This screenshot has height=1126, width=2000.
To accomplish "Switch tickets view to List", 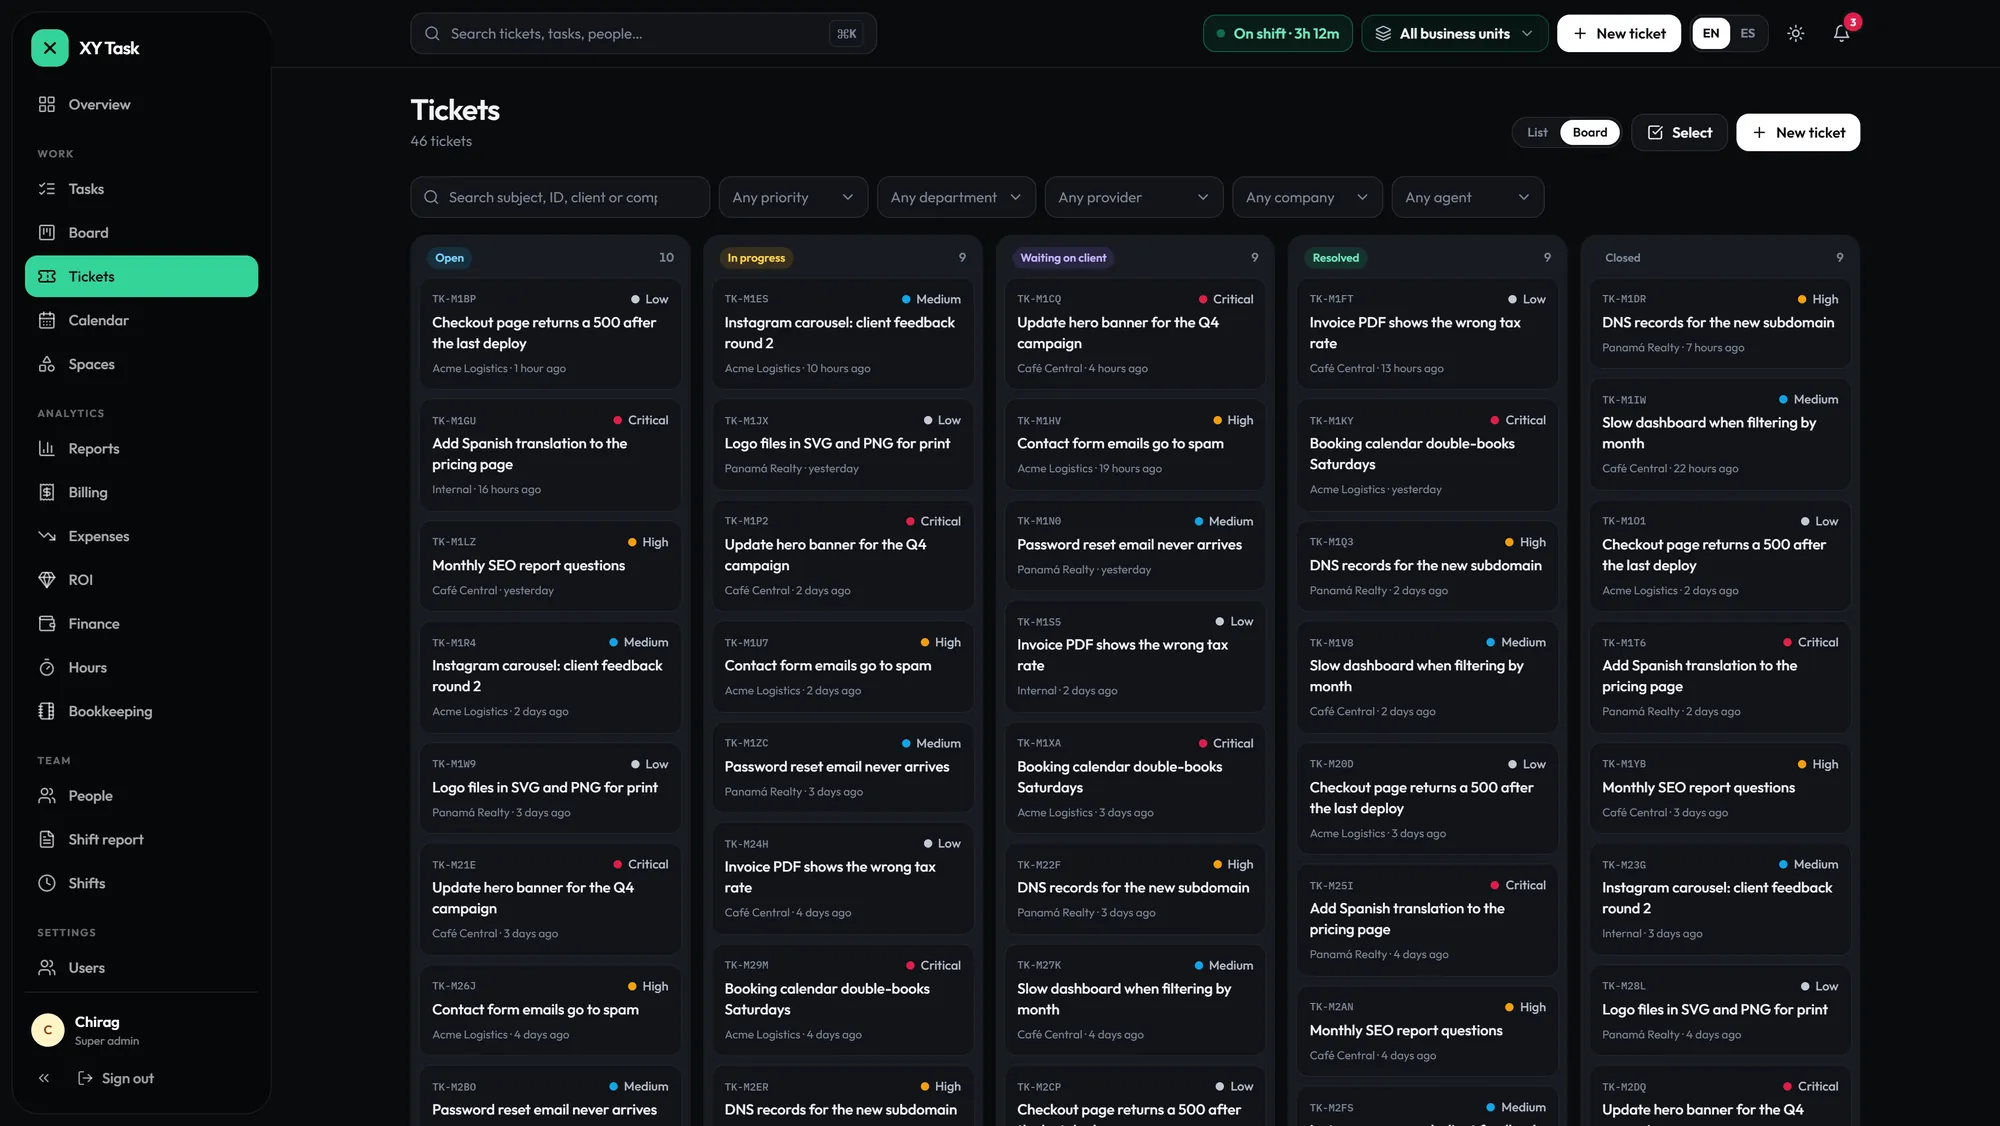I will click(1537, 132).
